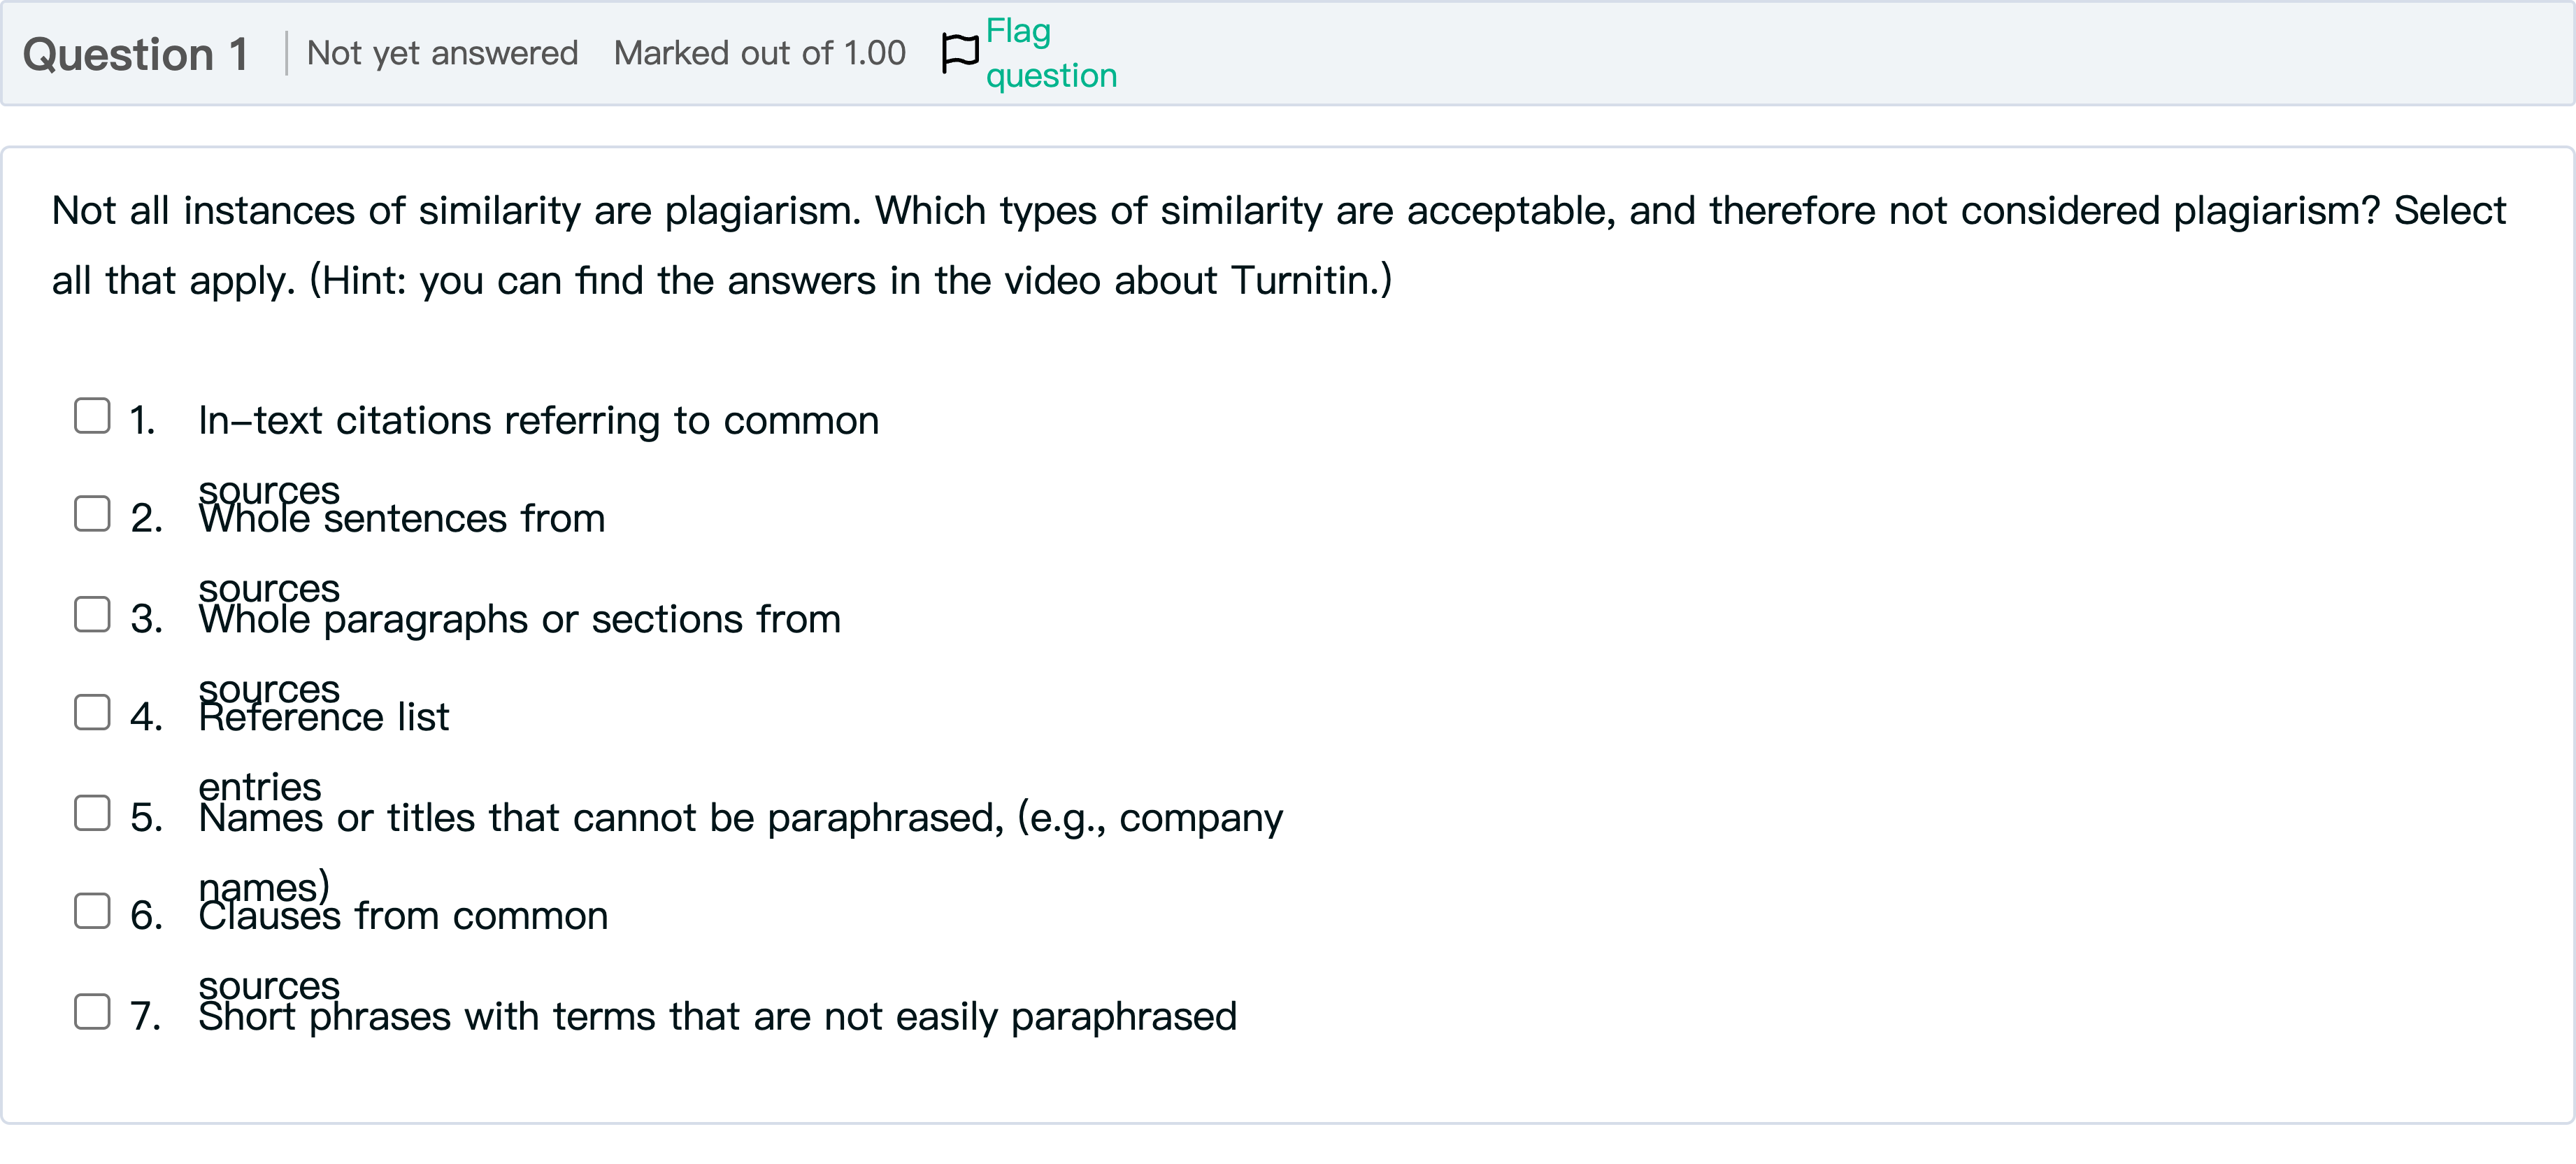
Task: Click the 'In-text citations referring to common' label
Action: point(538,421)
